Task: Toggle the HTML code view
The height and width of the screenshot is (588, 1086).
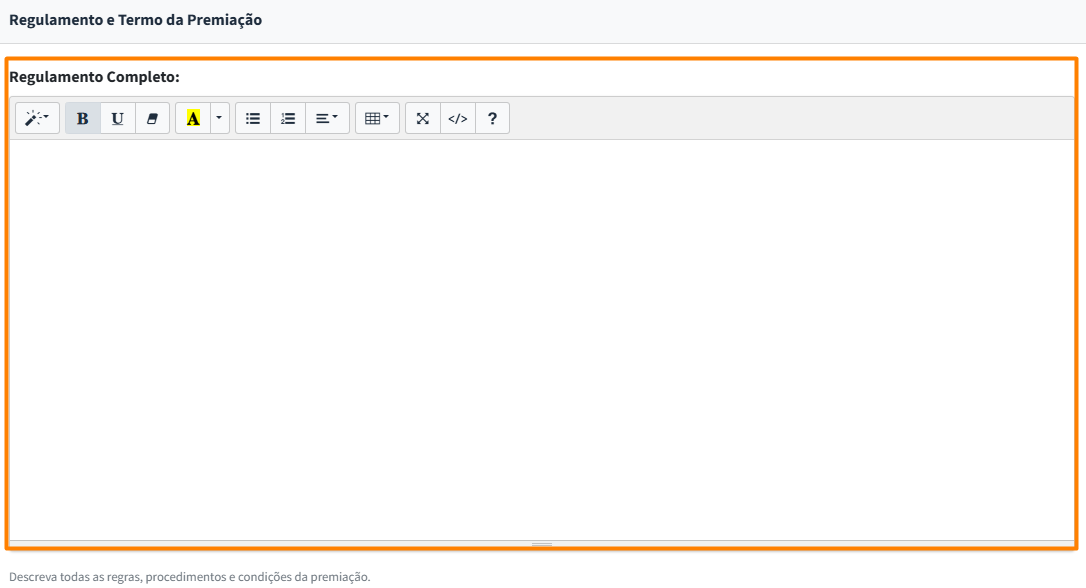Action: [458, 118]
